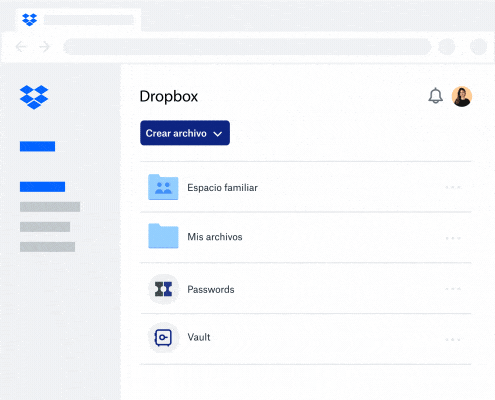Click the Dropbox favicon in the browser tab
This screenshot has height=400, width=495.
click(29, 20)
